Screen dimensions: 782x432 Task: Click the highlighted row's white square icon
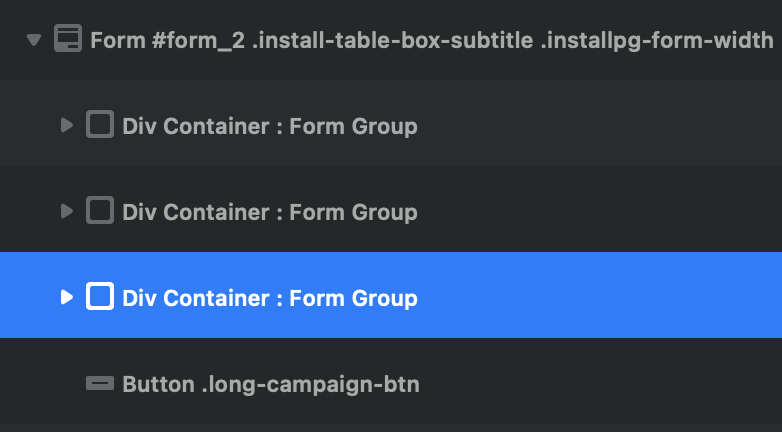point(100,297)
